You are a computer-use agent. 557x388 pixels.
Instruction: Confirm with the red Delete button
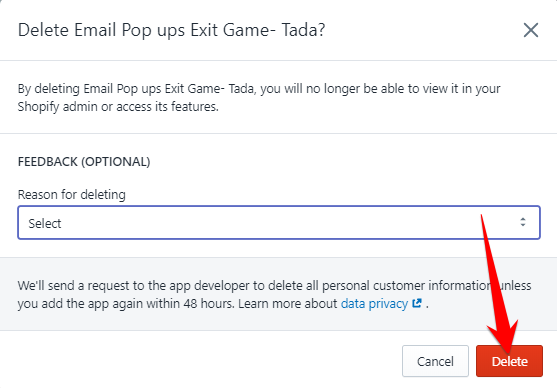click(509, 361)
